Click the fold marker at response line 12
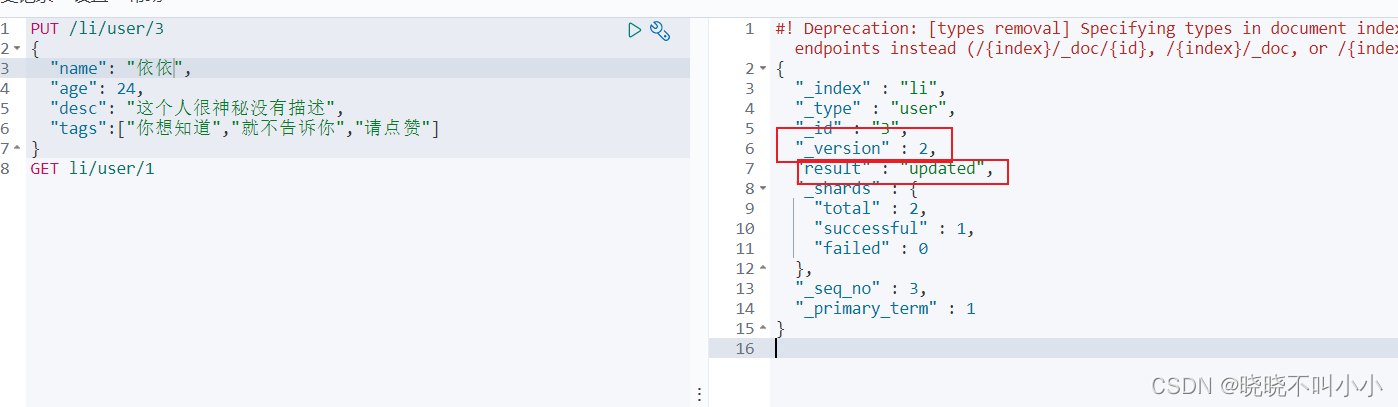This screenshot has height=407, width=1398. click(x=763, y=269)
